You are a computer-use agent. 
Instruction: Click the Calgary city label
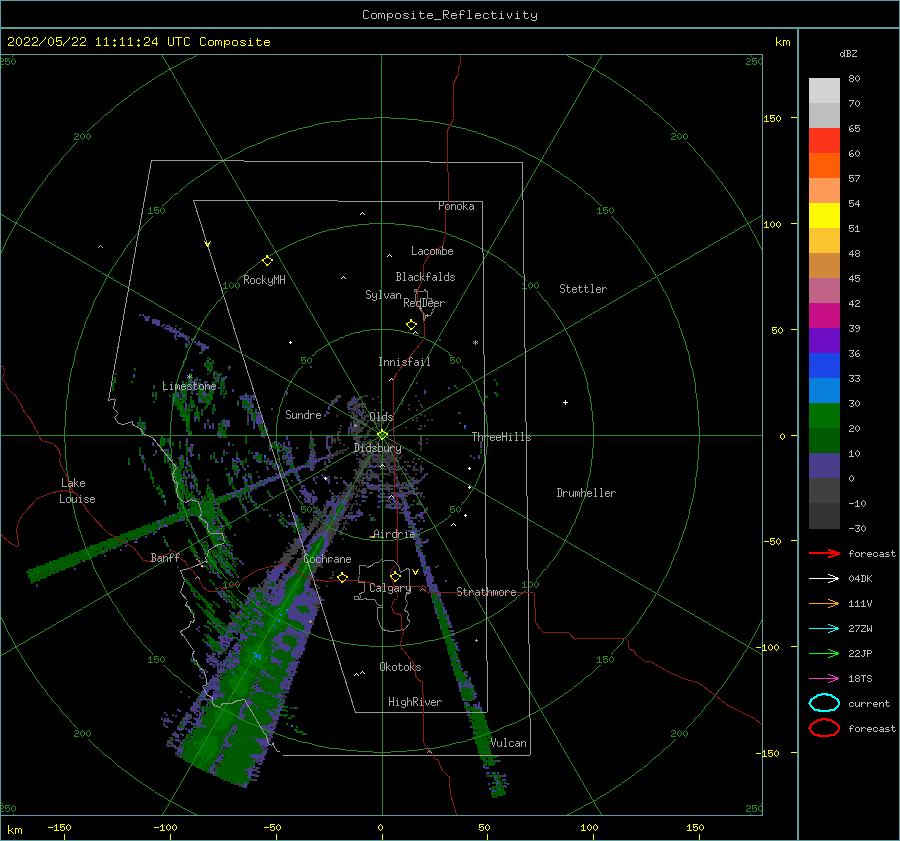pyautogui.click(x=390, y=588)
